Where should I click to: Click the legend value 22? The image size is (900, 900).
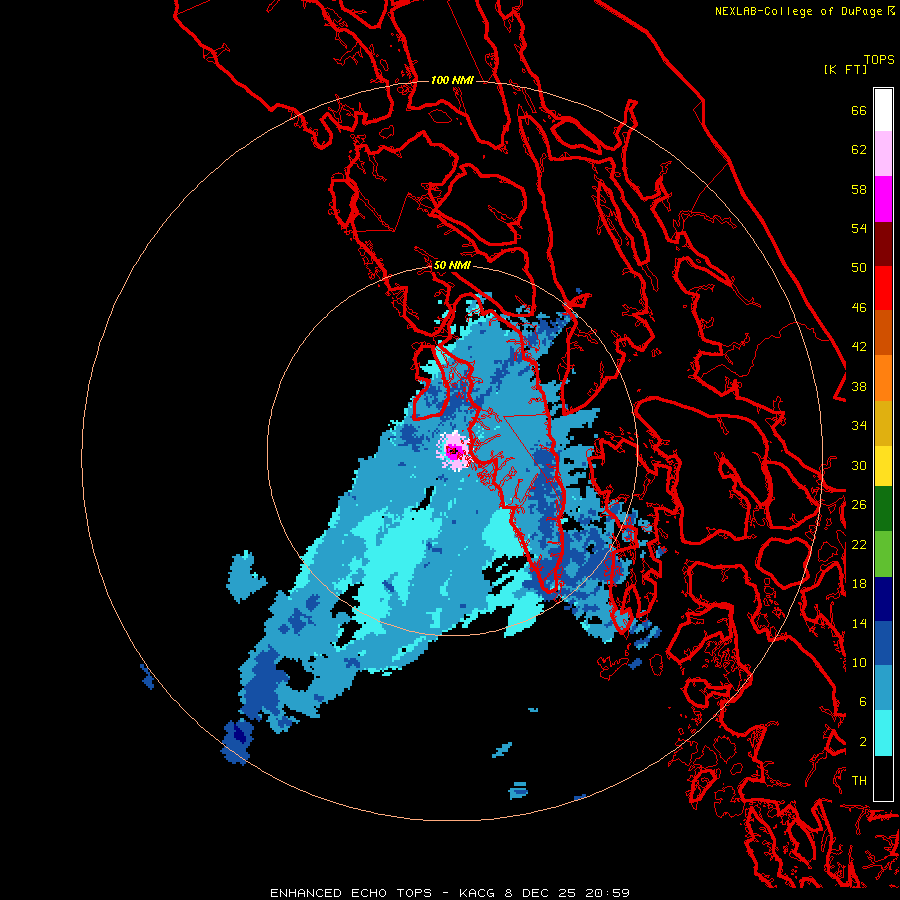point(859,544)
